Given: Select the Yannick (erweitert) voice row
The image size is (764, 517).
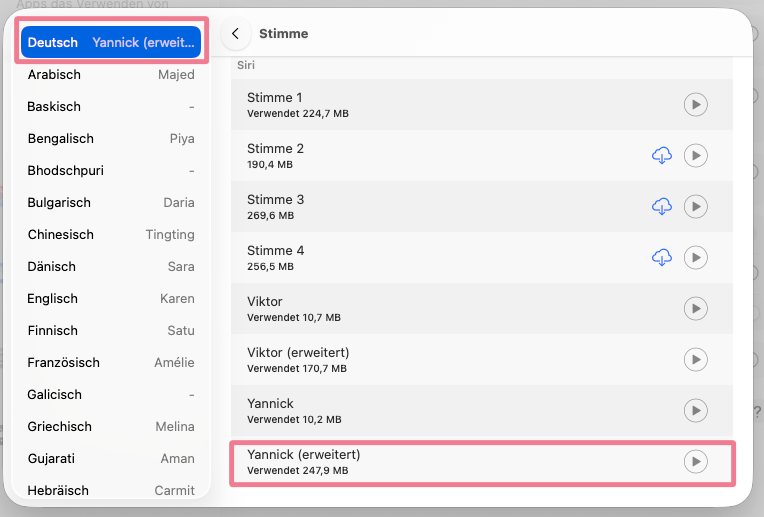Looking at the screenshot, I should coord(450,462).
